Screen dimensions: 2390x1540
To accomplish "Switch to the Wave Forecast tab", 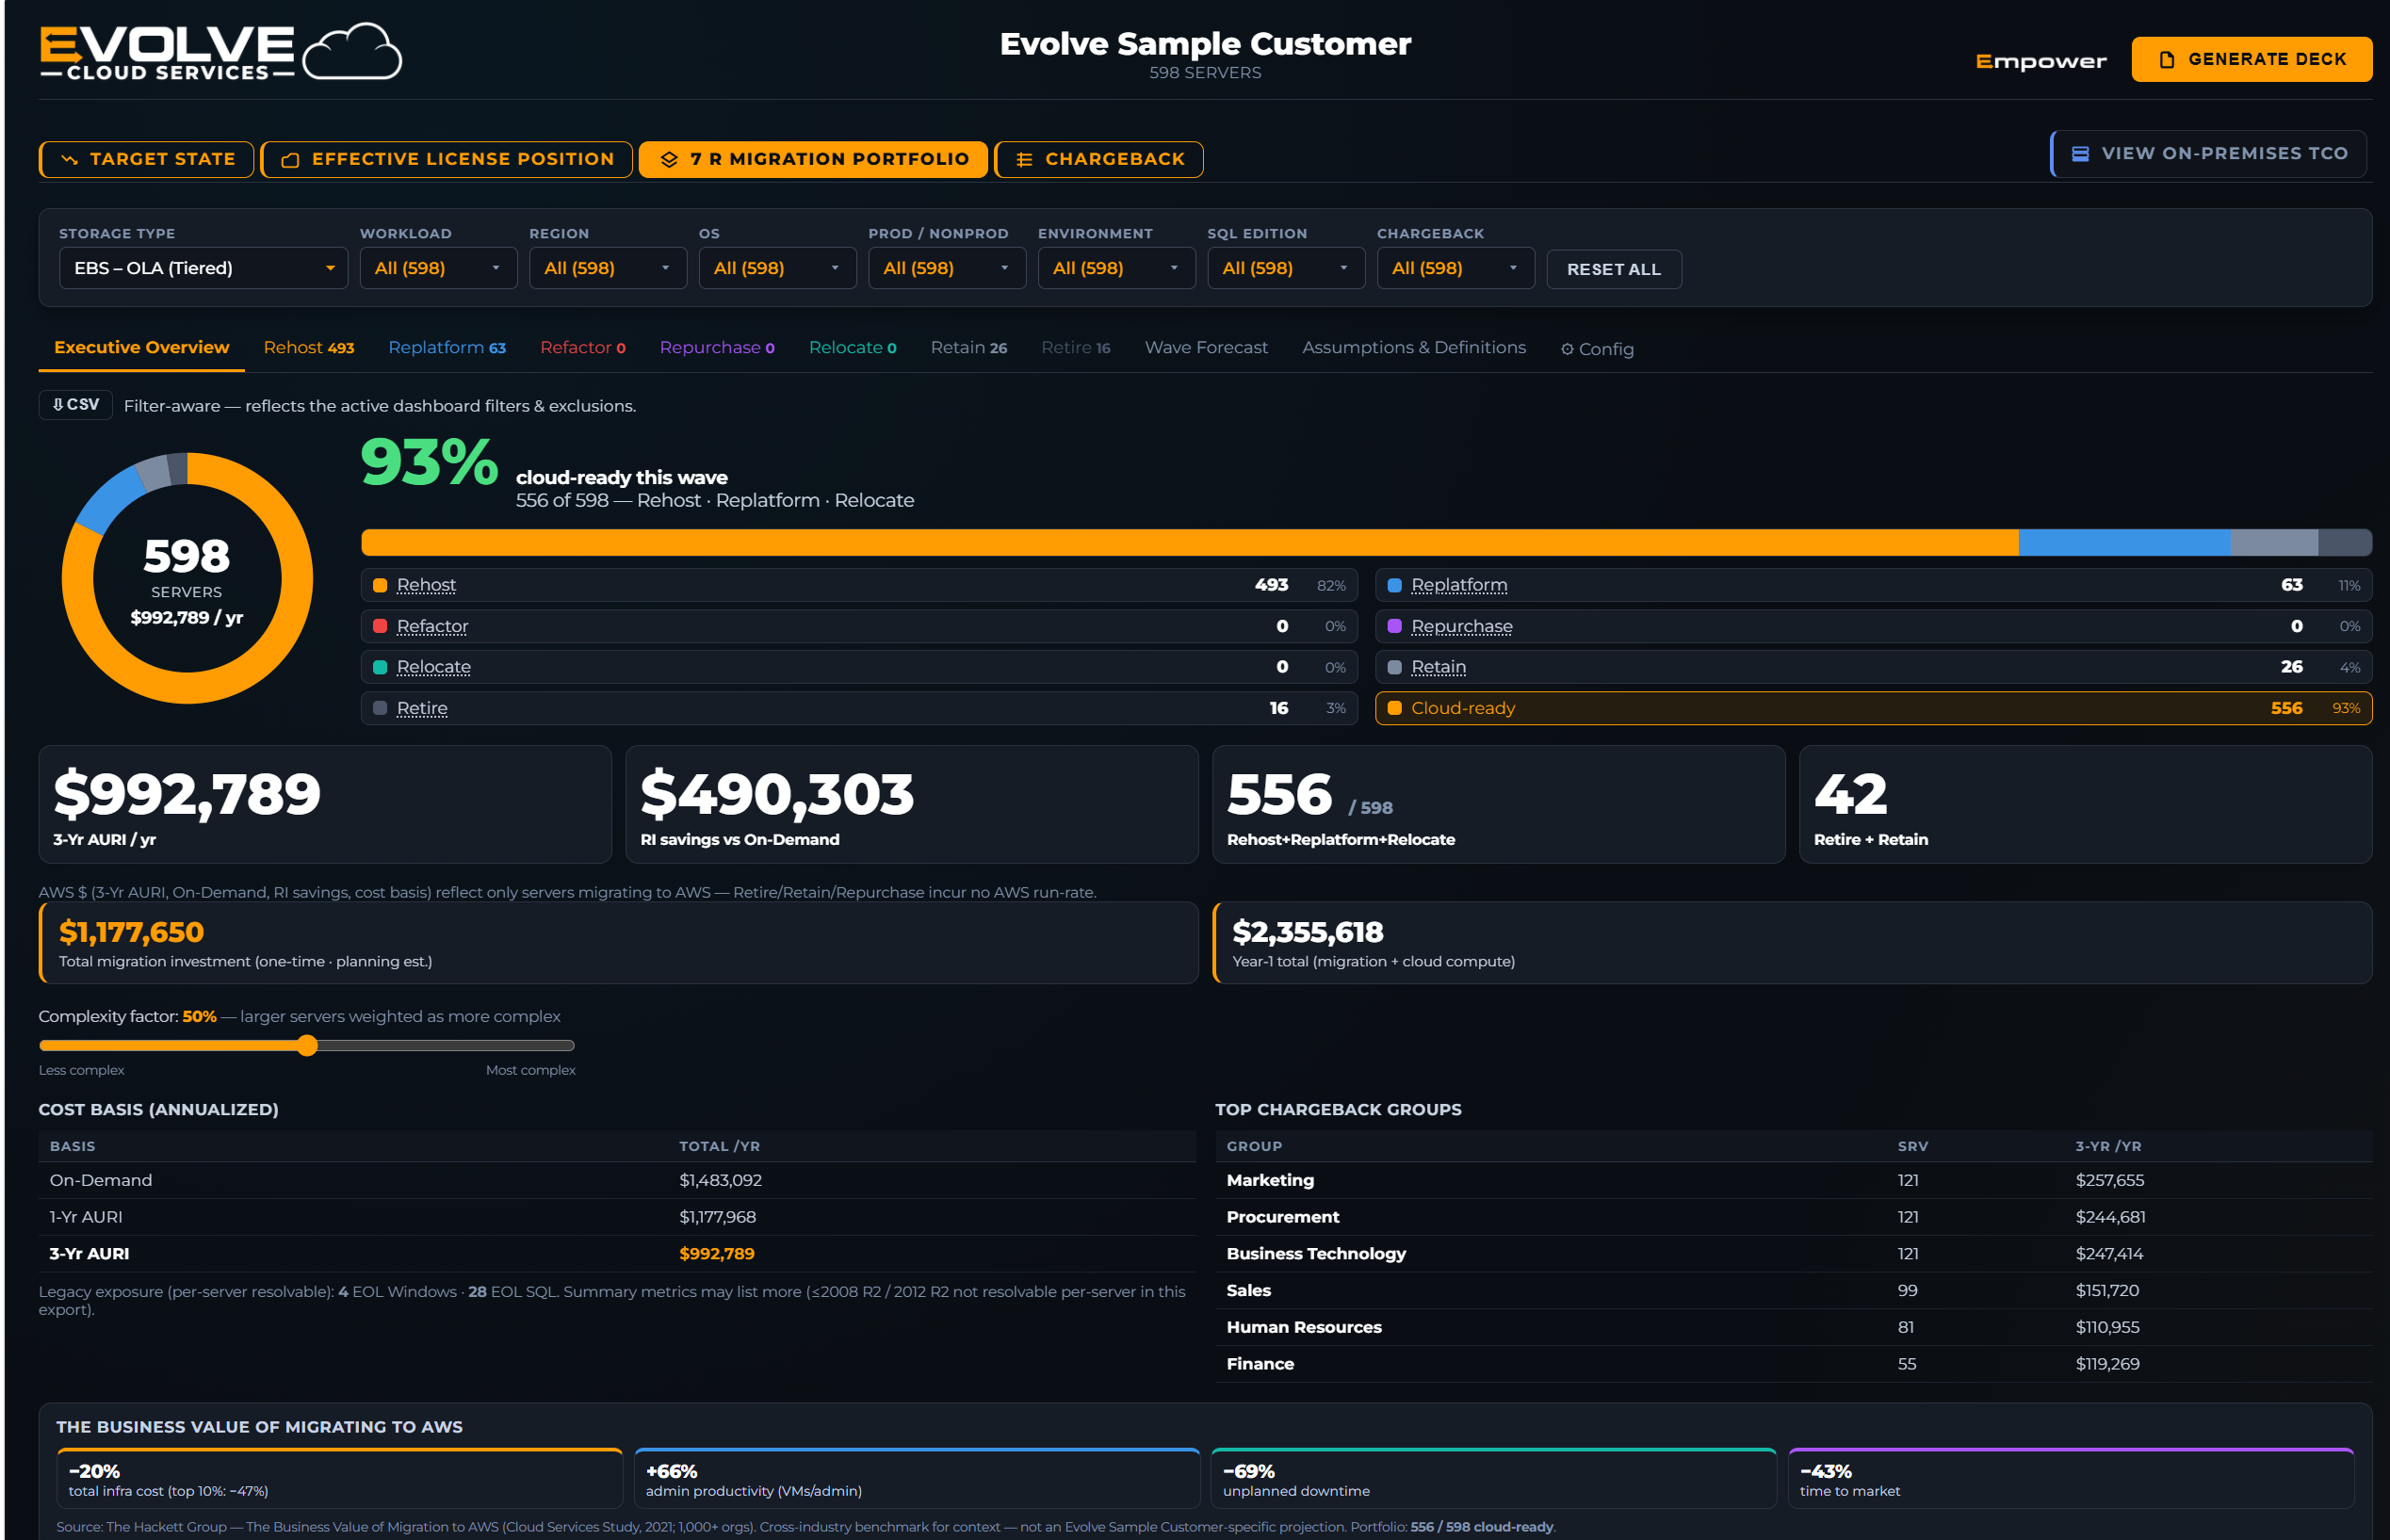I will 1206,348.
